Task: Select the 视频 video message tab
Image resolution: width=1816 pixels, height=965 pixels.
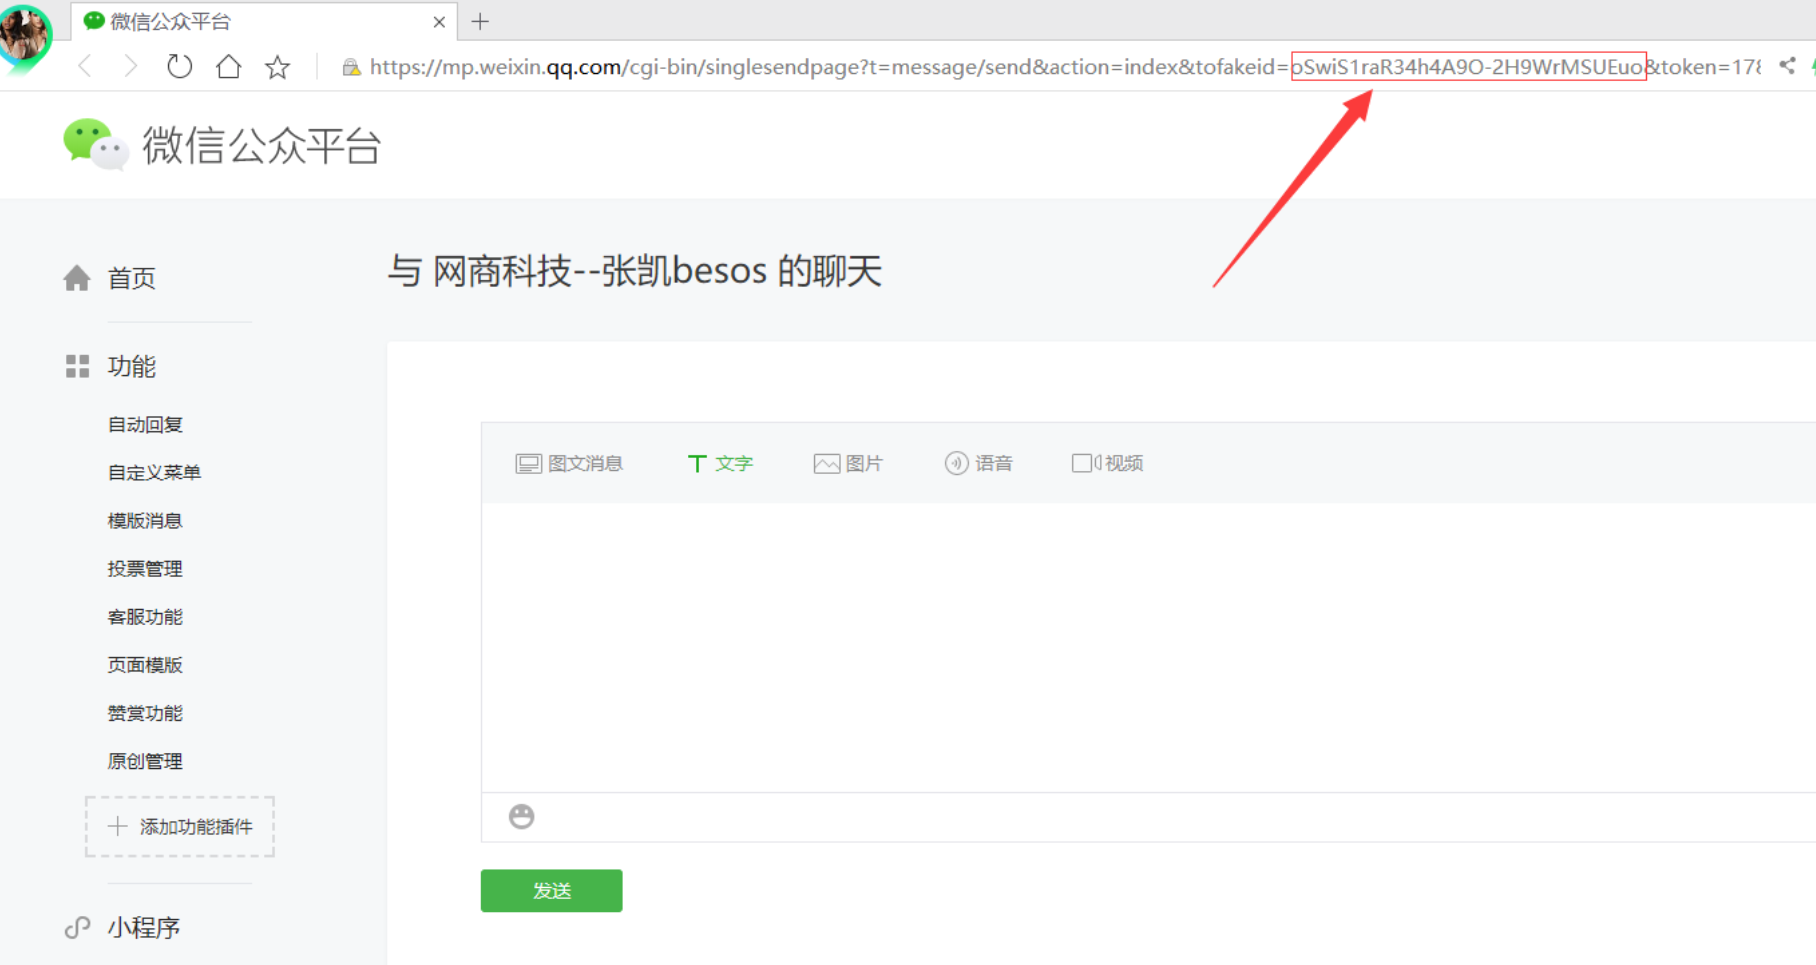Action: [1107, 463]
